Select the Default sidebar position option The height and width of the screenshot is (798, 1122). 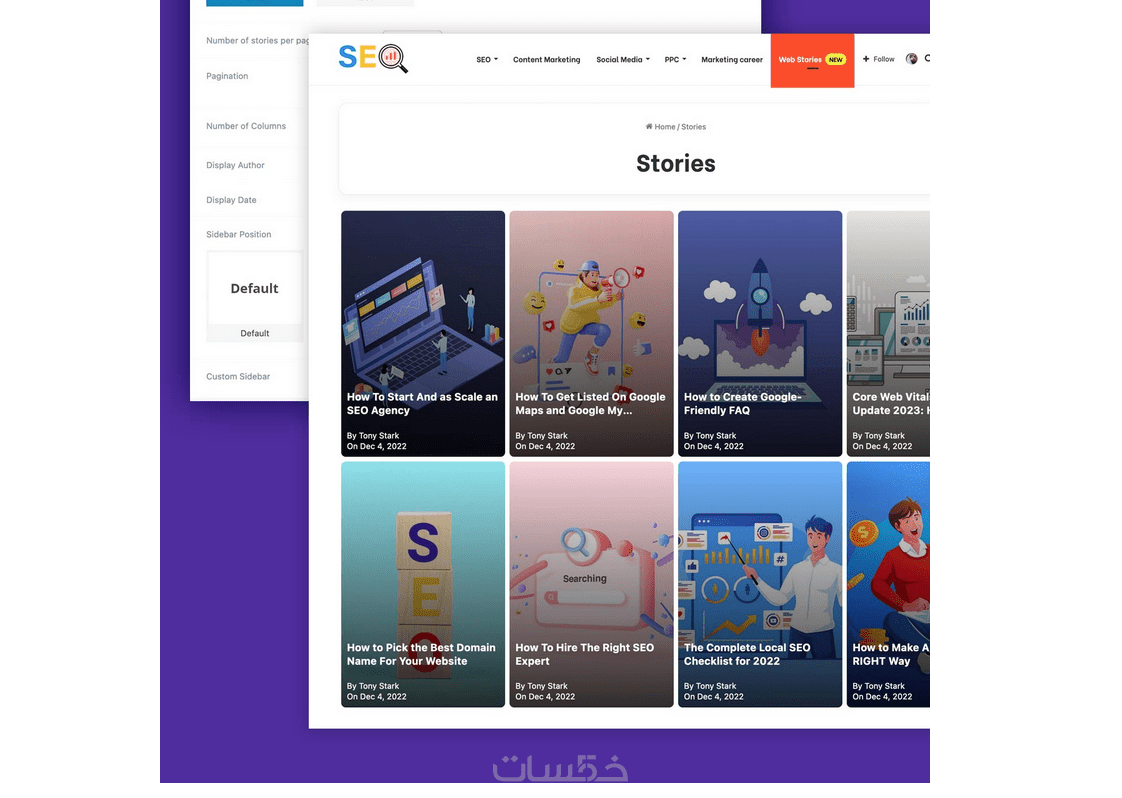pyautogui.click(x=254, y=296)
